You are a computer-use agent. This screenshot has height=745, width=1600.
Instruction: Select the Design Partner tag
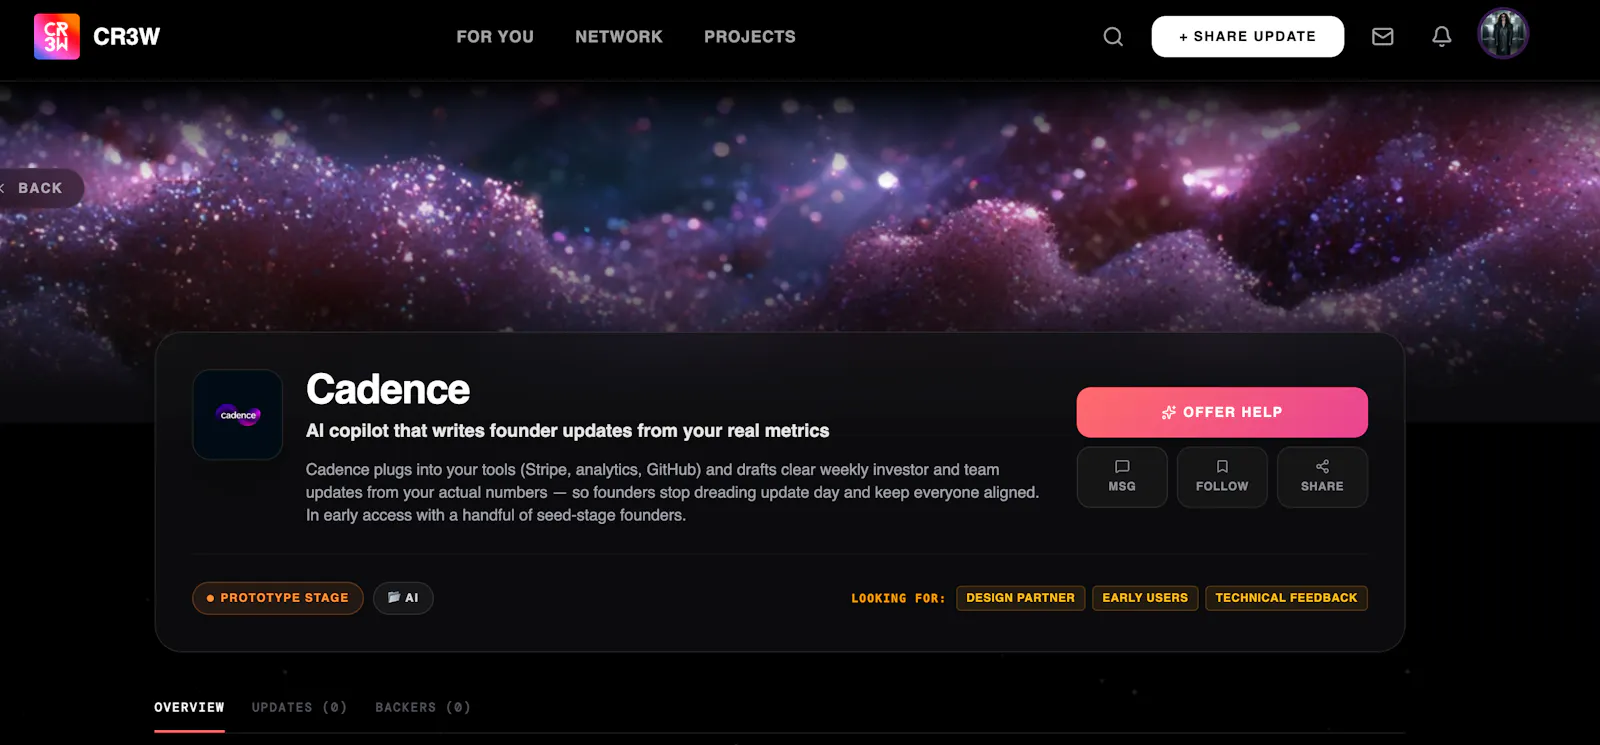[1020, 598]
